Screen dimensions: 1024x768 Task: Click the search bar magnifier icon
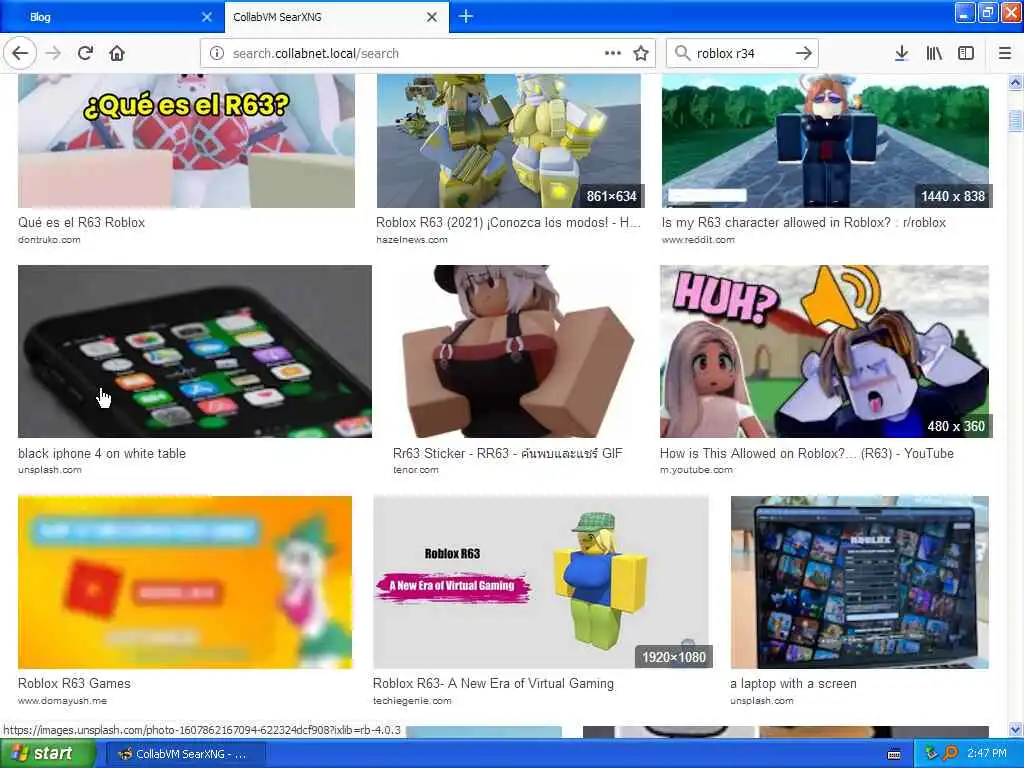pyautogui.click(x=682, y=53)
